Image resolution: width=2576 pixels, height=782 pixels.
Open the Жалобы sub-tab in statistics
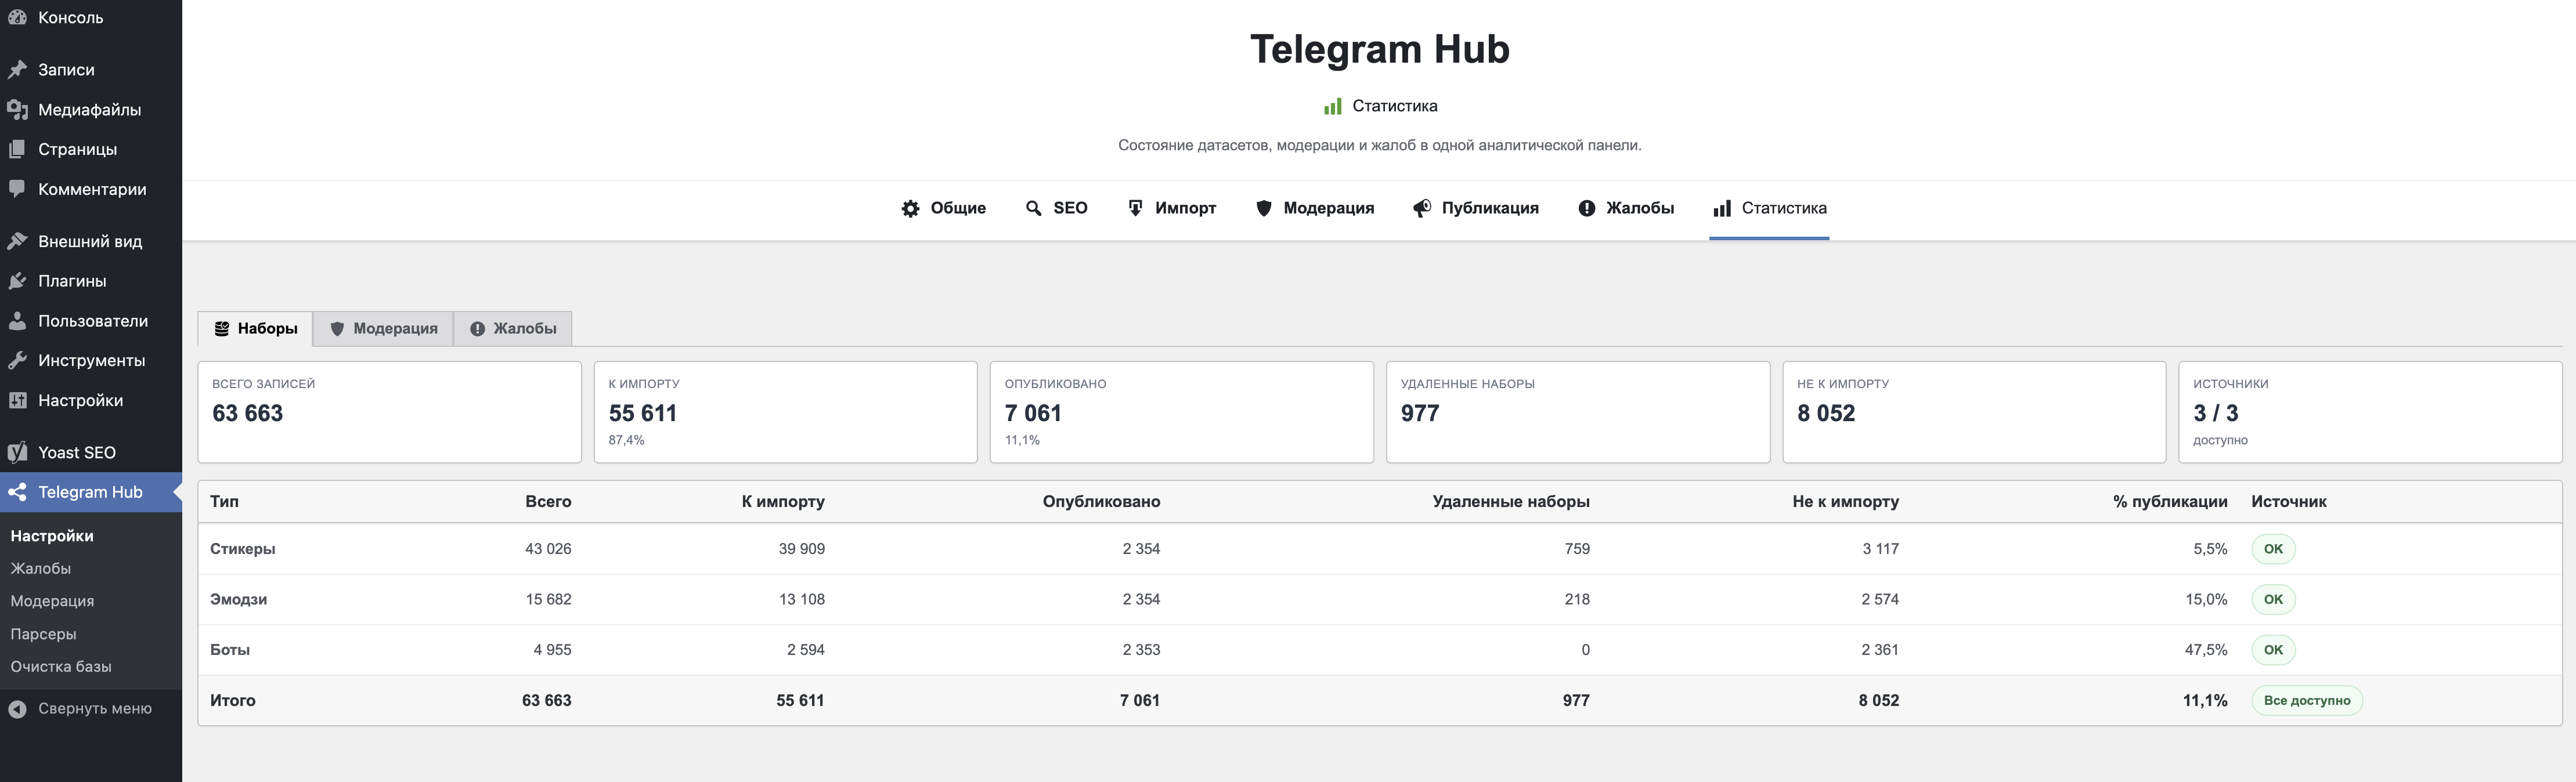513,328
